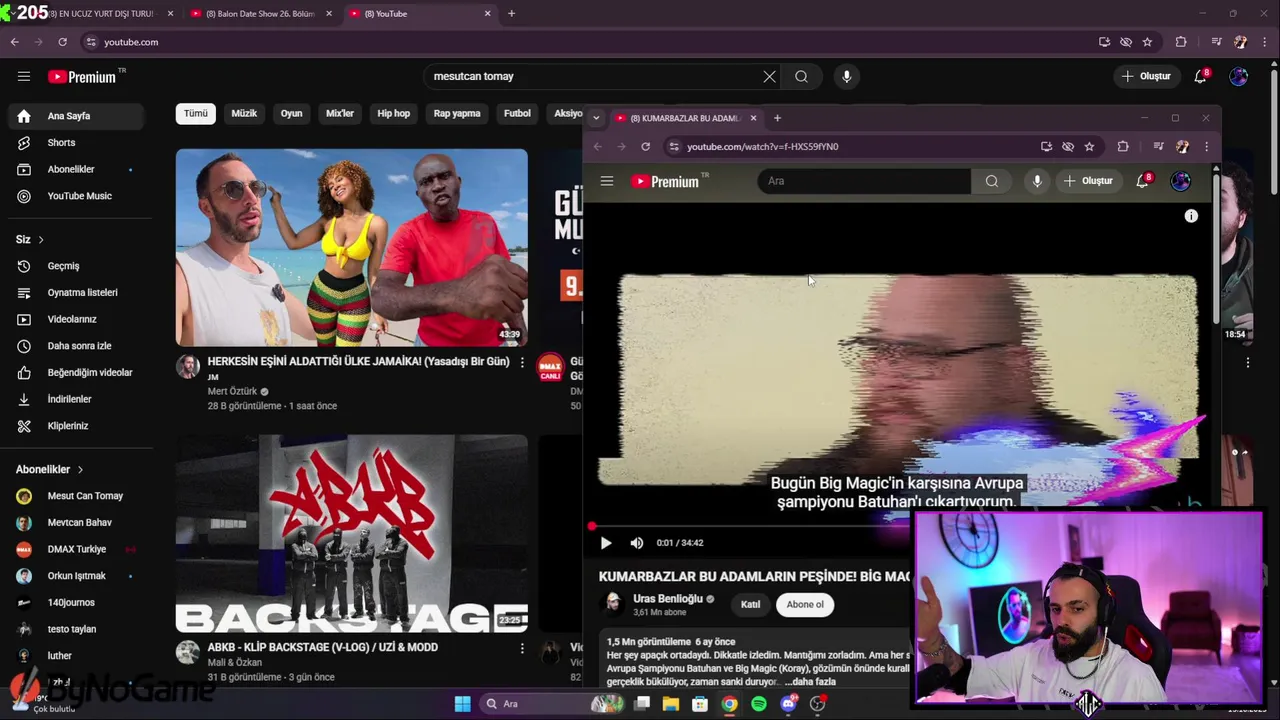Open guide menu in front video window

coord(607,181)
